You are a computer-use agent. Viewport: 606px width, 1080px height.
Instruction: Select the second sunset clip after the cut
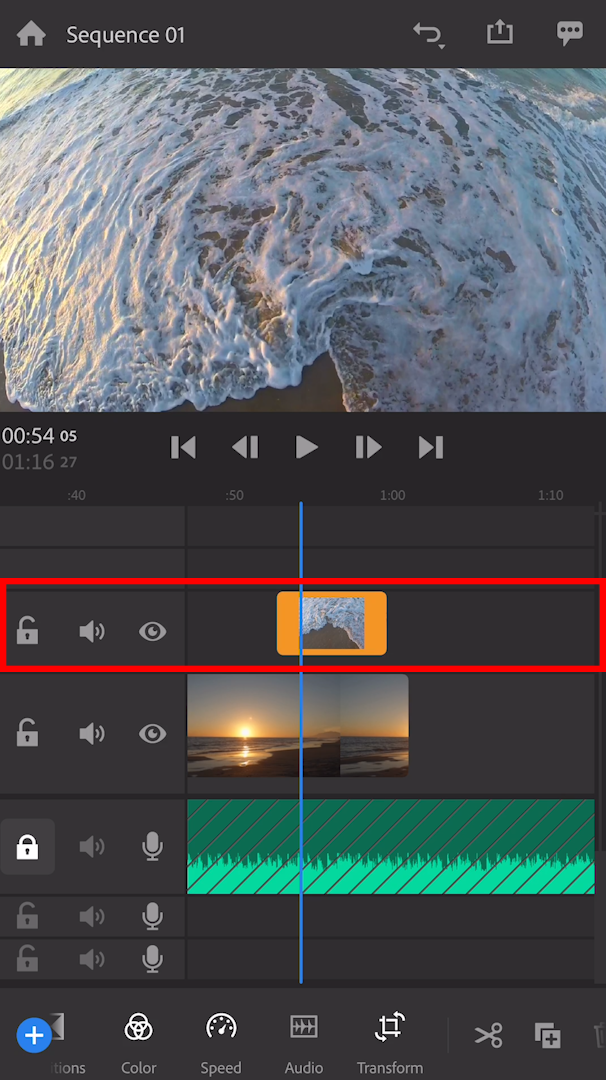pos(375,725)
